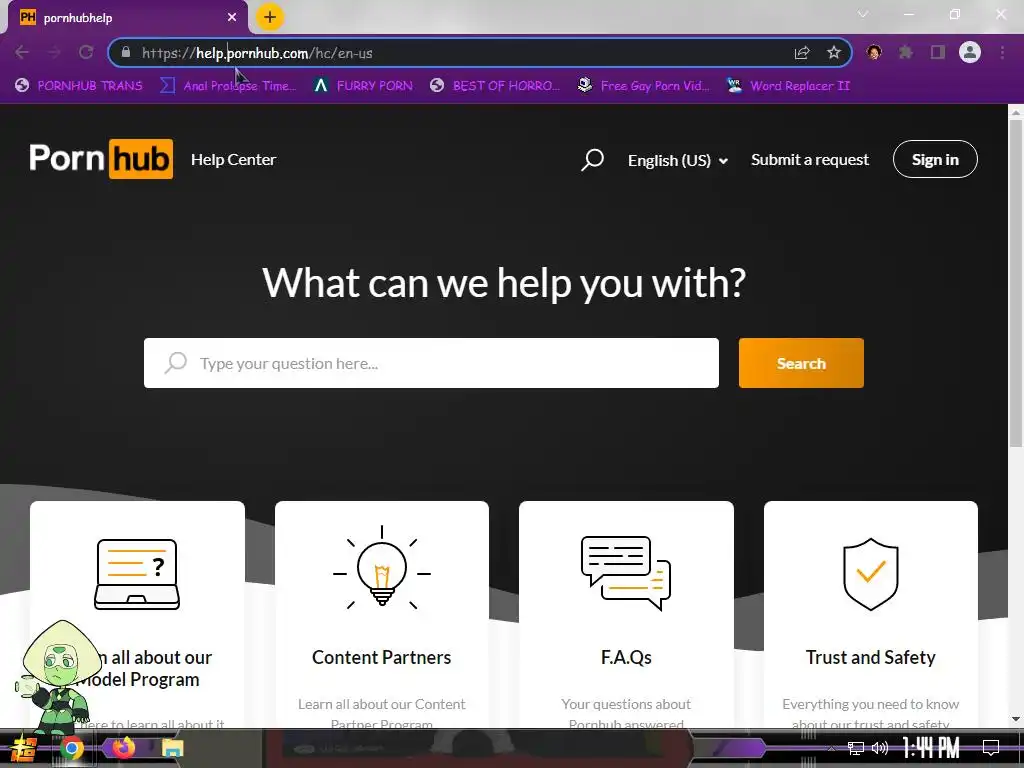Reload the page with the refresh icon

(86, 52)
